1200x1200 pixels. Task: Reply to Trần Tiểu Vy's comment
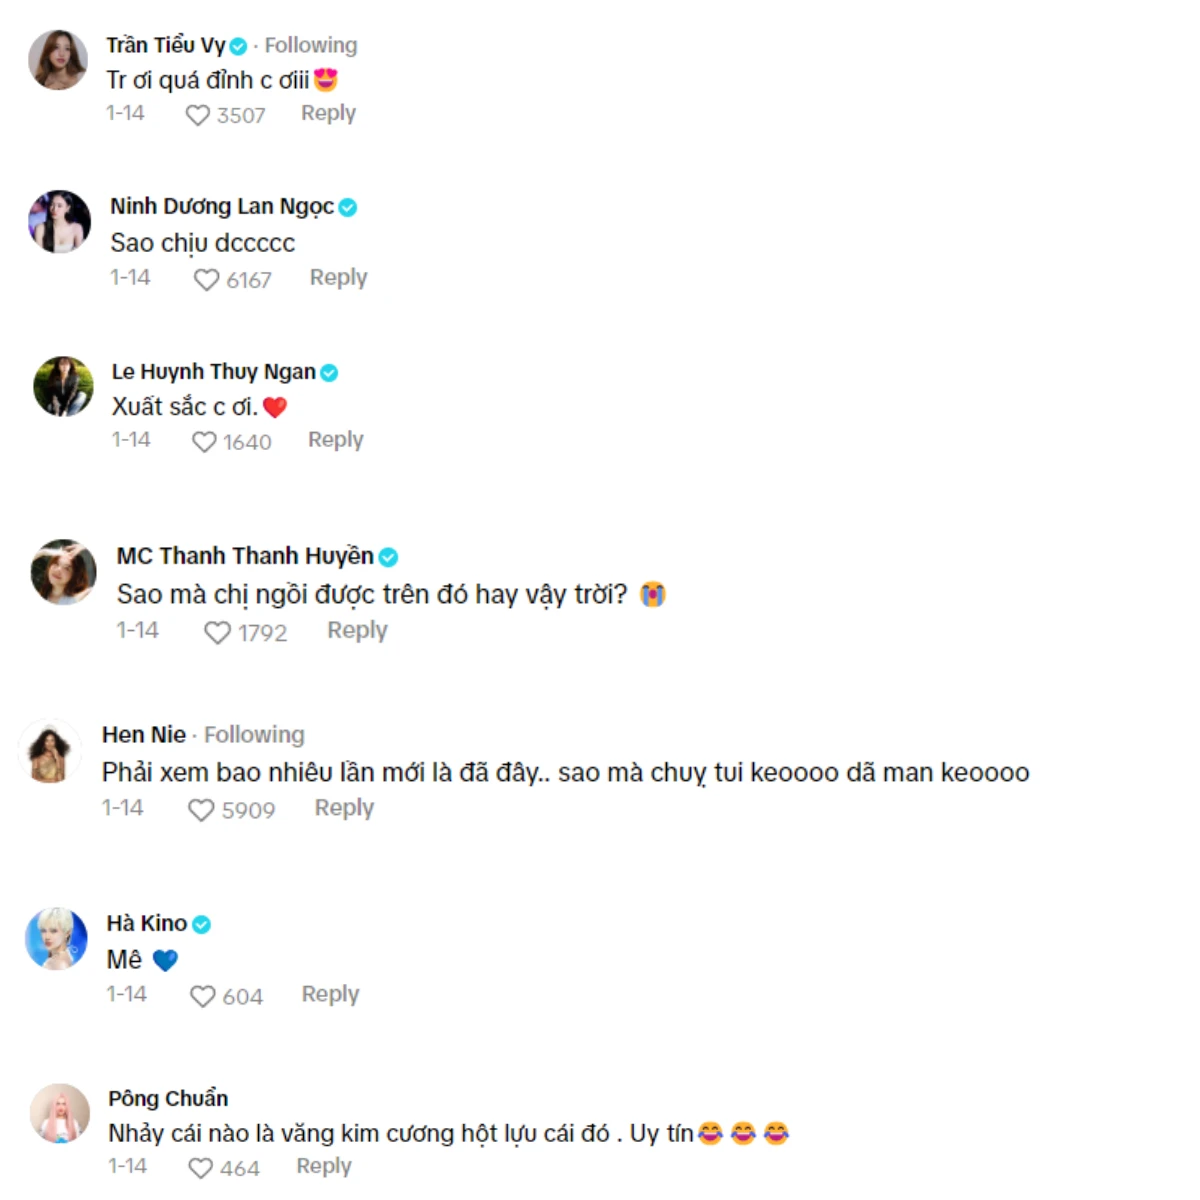click(328, 113)
